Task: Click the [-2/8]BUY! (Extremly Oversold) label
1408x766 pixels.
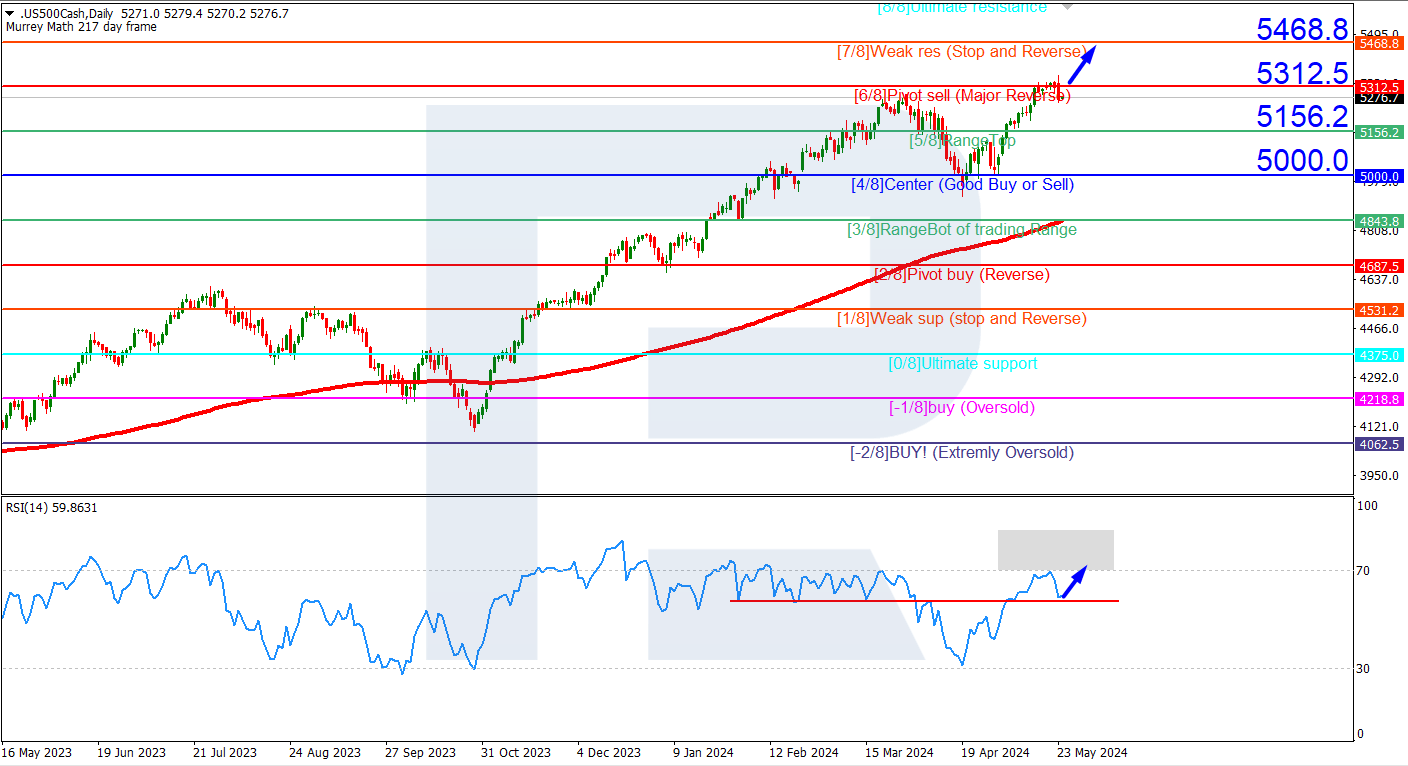Action: (962, 453)
